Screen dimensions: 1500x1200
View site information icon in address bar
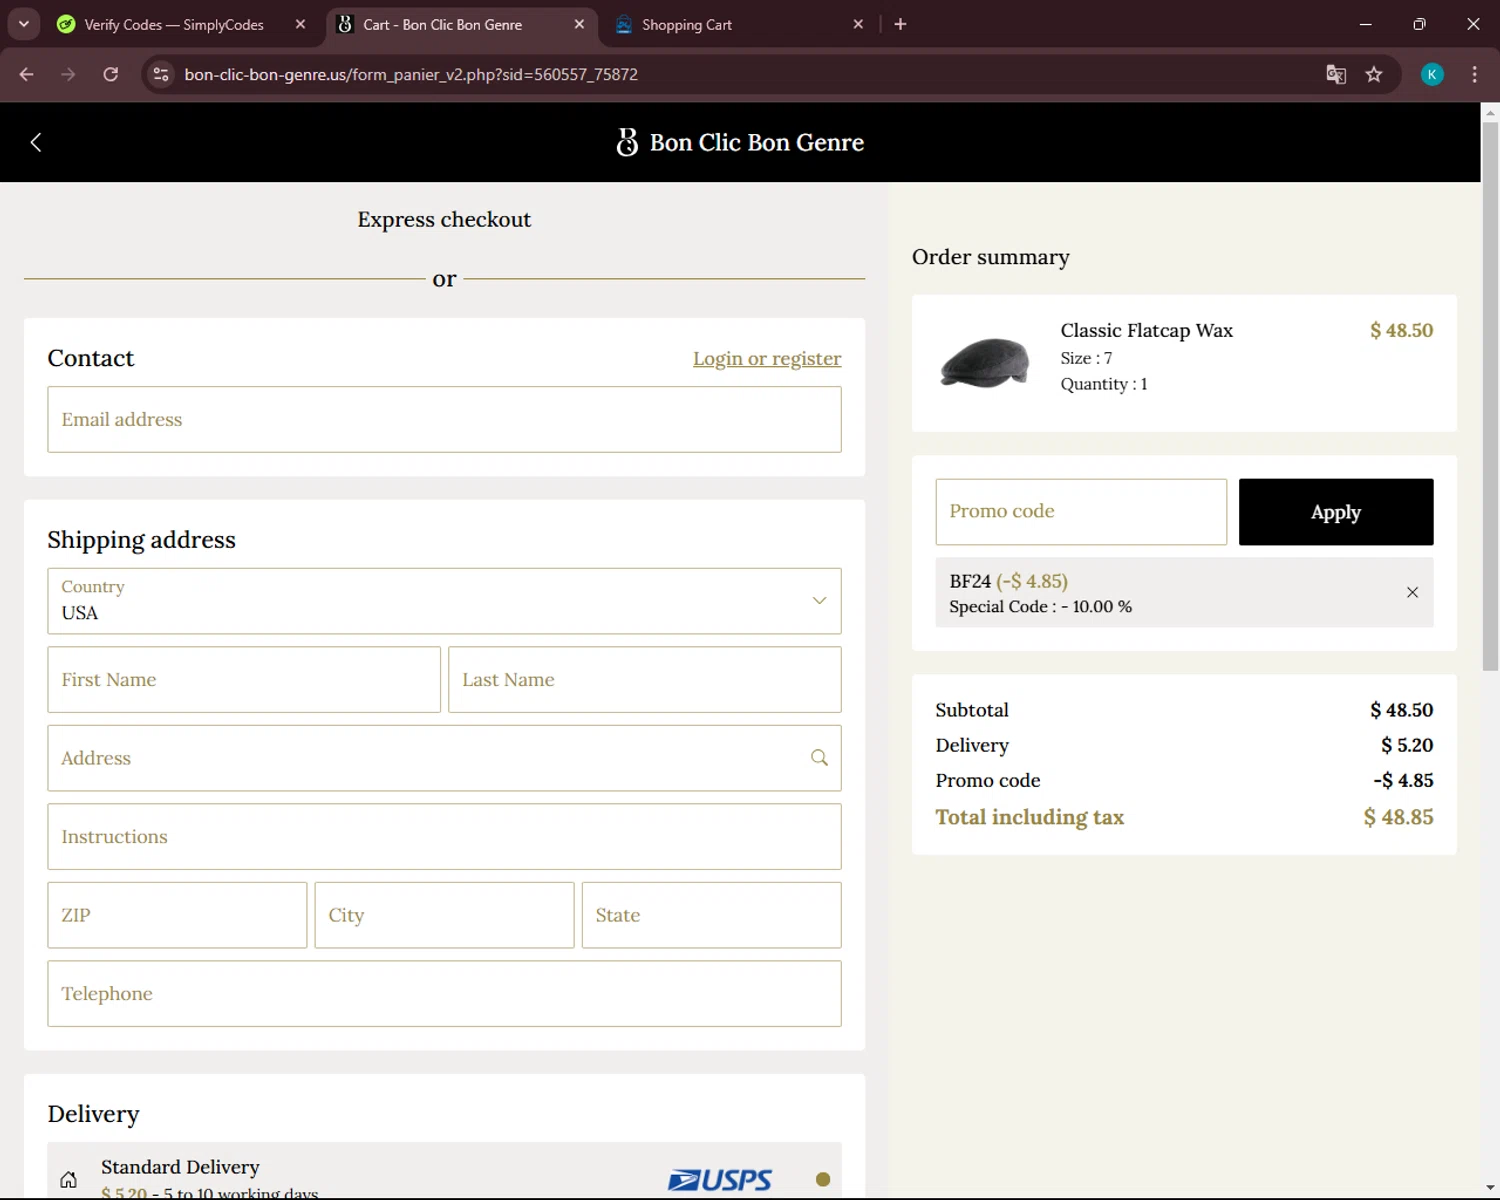pos(161,74)
